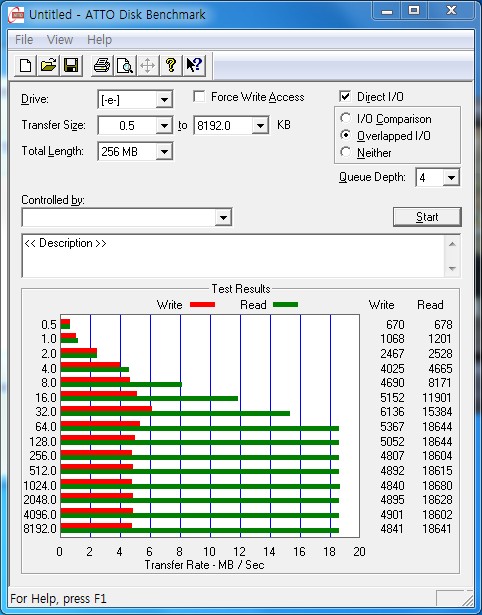Click the write value 4025

pos(392,369)
